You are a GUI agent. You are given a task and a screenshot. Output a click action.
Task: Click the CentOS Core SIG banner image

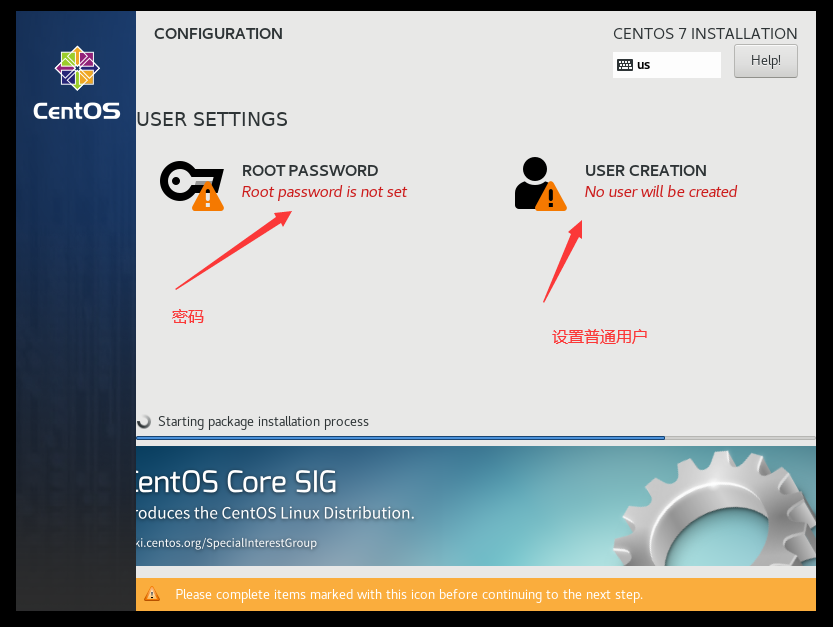(x=475, y=505)
